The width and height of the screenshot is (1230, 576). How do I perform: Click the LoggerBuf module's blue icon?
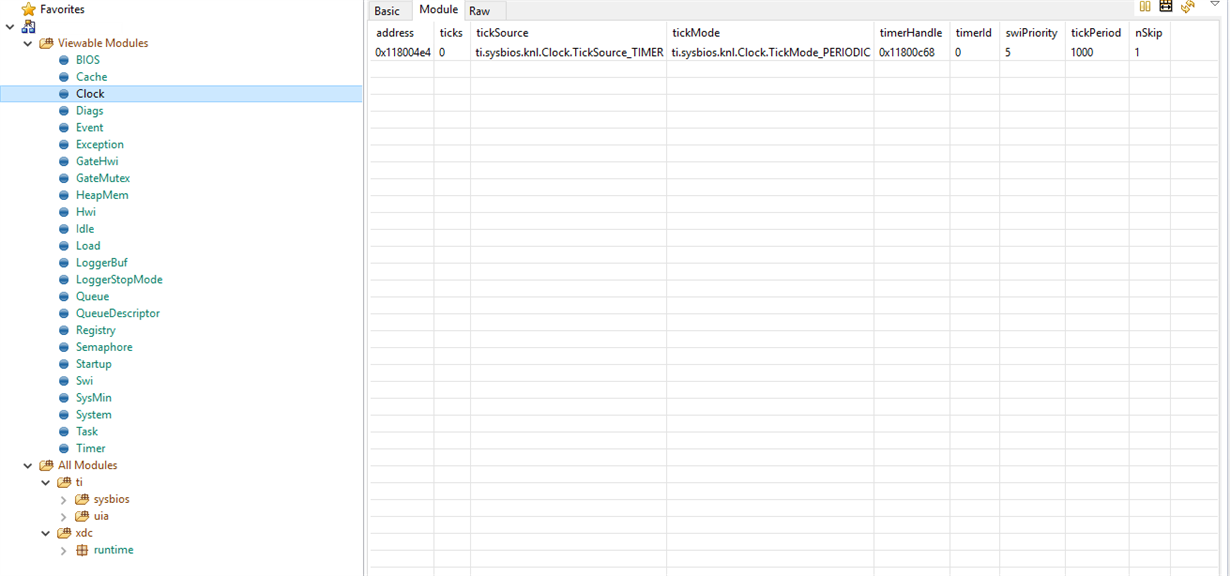64,263
